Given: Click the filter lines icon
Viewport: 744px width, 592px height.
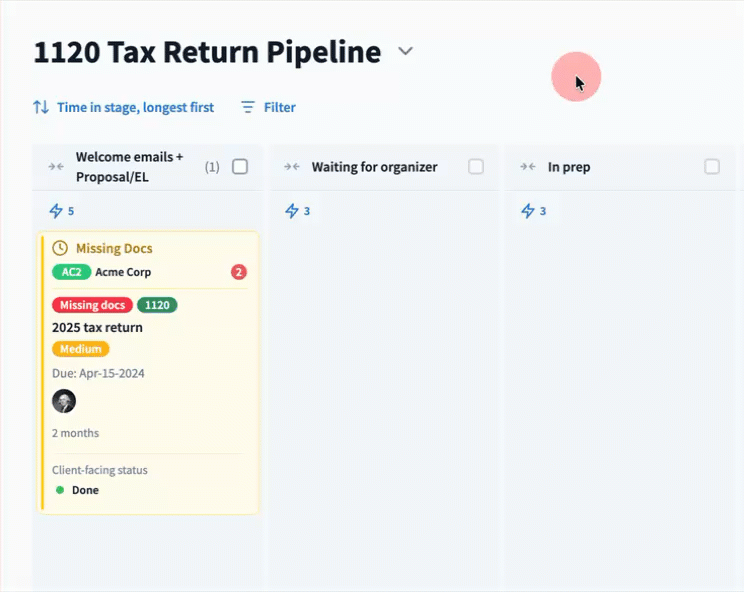Looking at the screenshot, I should click(x=249, y=107).
